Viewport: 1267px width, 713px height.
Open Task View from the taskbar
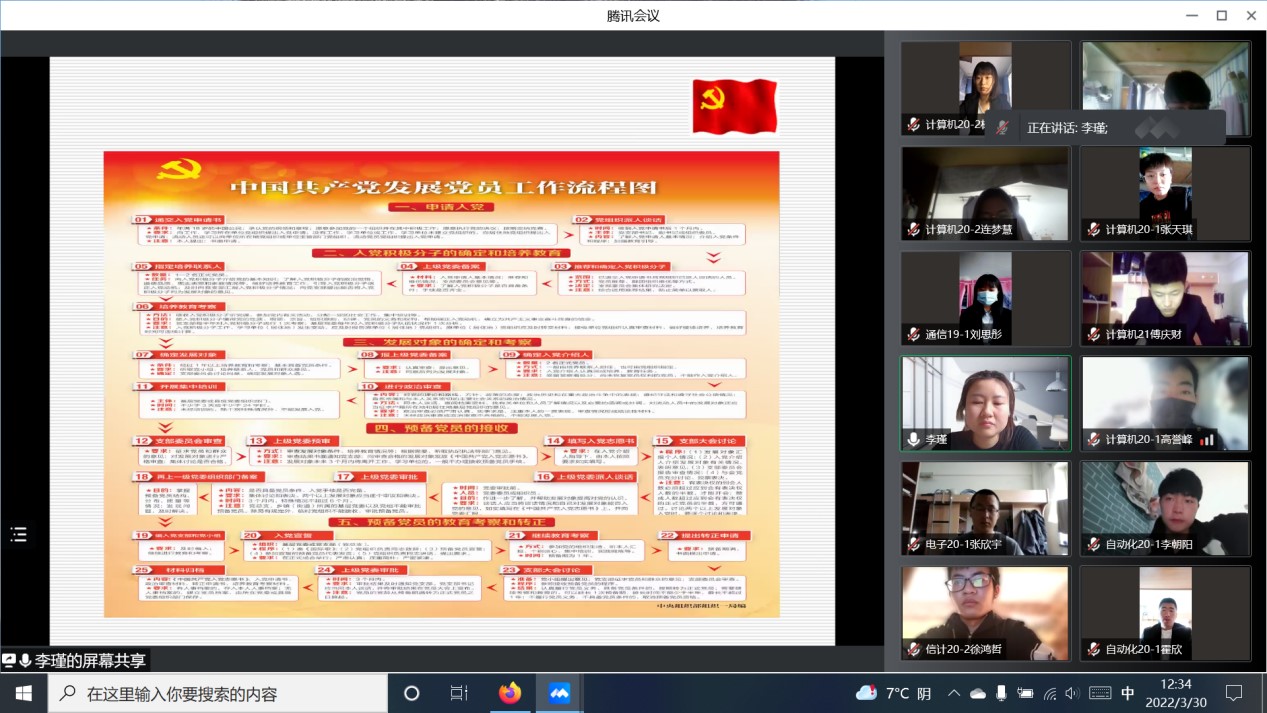459,693
